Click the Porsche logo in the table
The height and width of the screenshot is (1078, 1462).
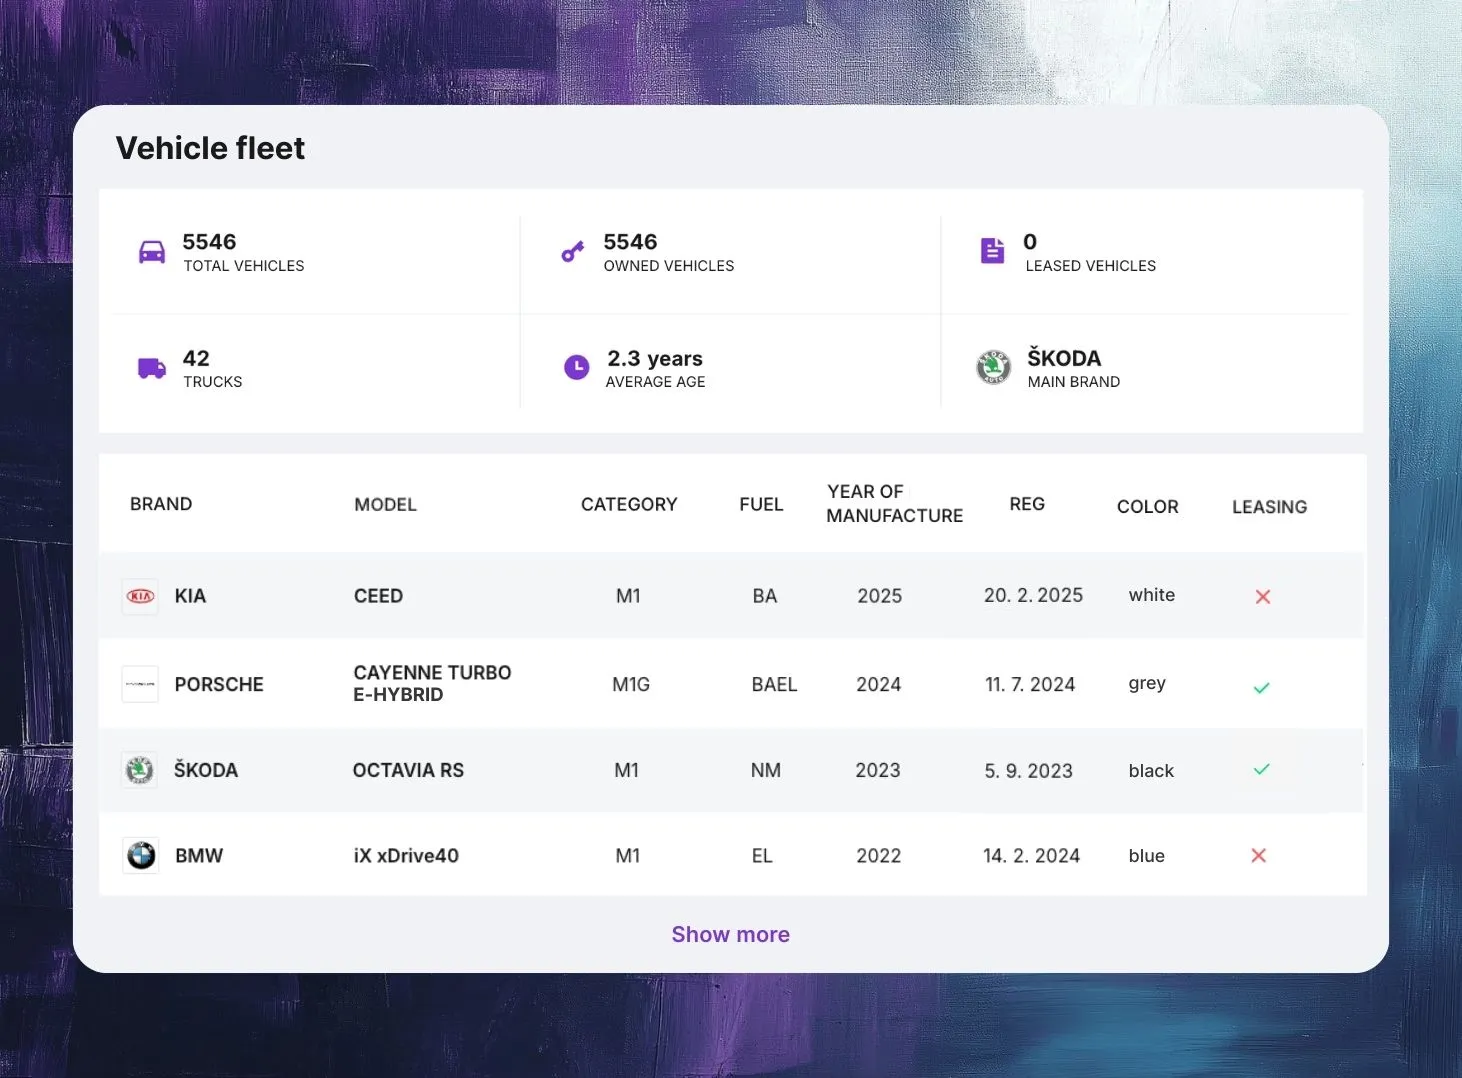tap(140, 684)
